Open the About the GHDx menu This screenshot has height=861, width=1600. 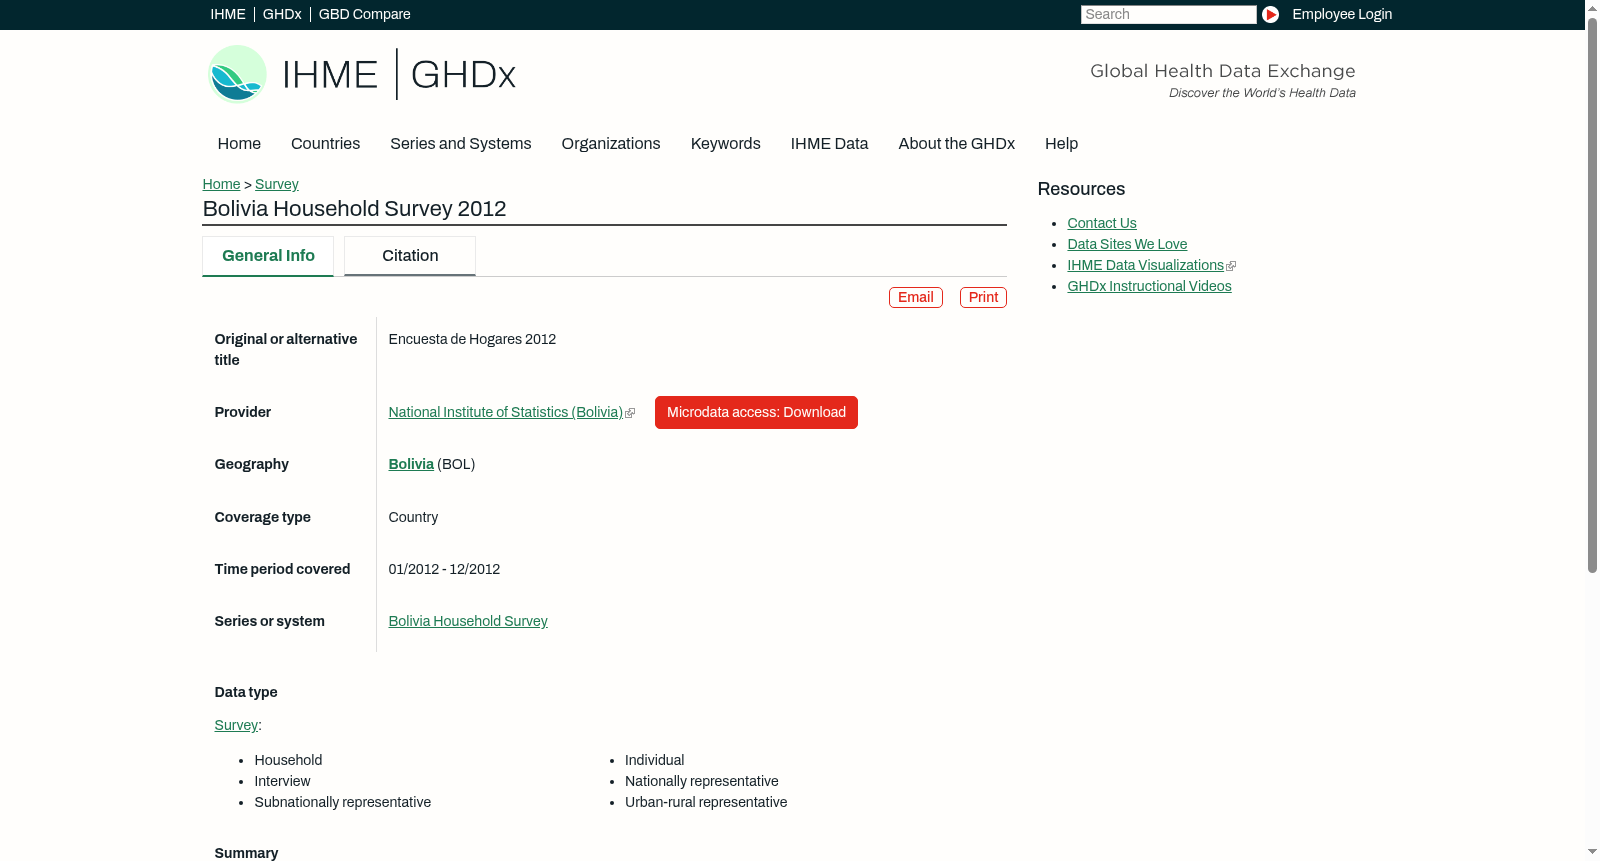(x=956, y=144)
